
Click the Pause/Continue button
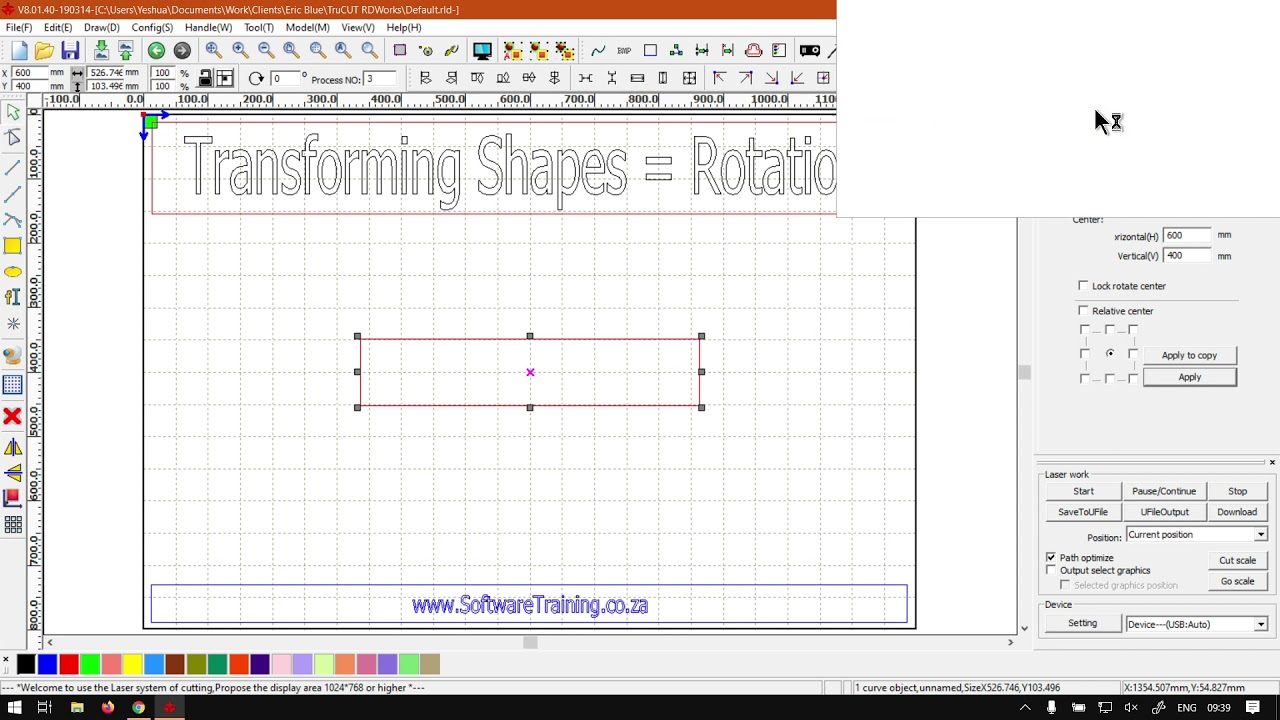tap(1164, 491)
